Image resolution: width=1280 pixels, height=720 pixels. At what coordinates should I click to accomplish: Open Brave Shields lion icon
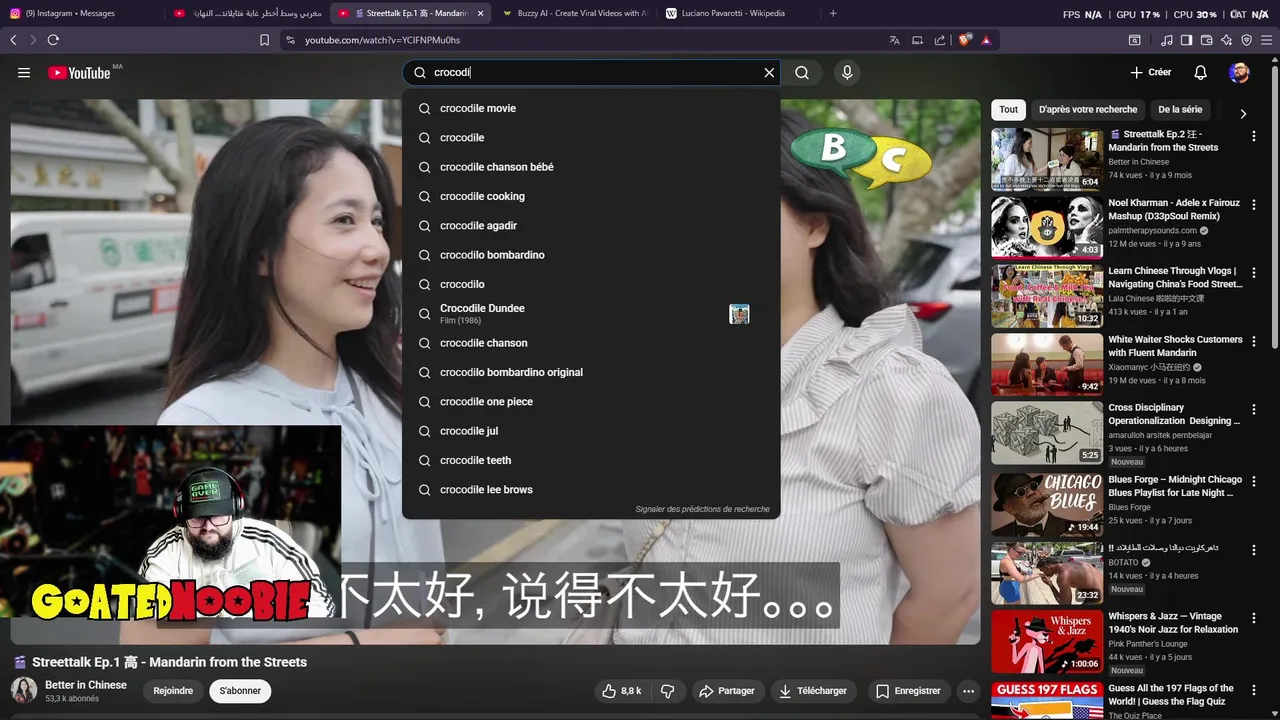pyautogui.click(x=965, y=40)
